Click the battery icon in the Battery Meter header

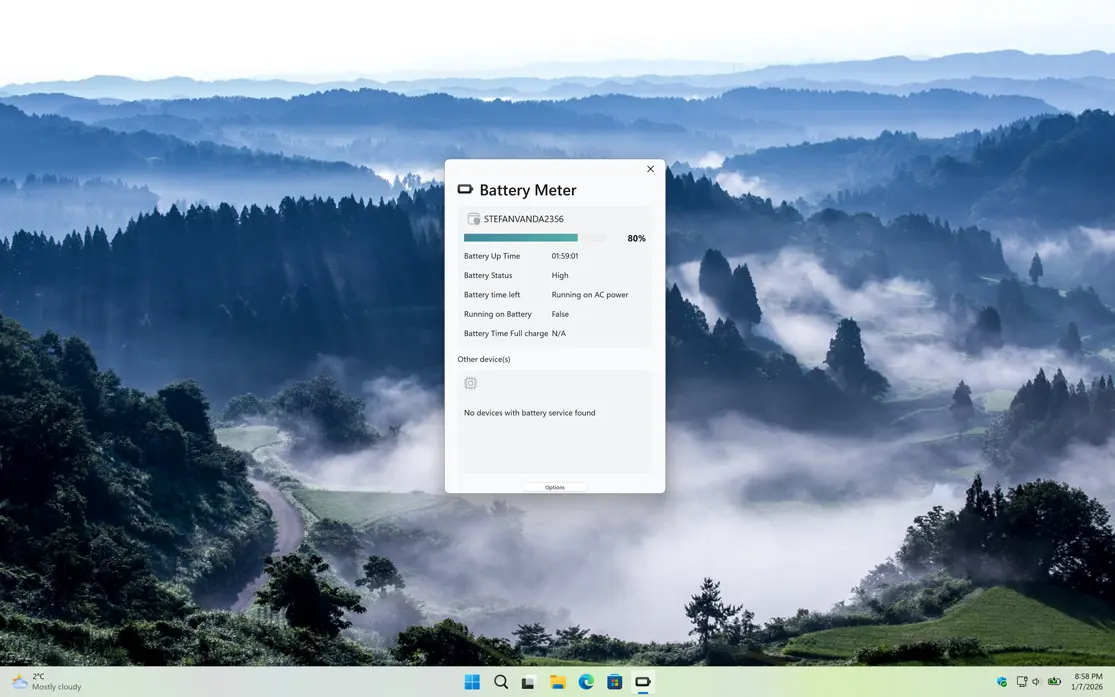(464, 189)
